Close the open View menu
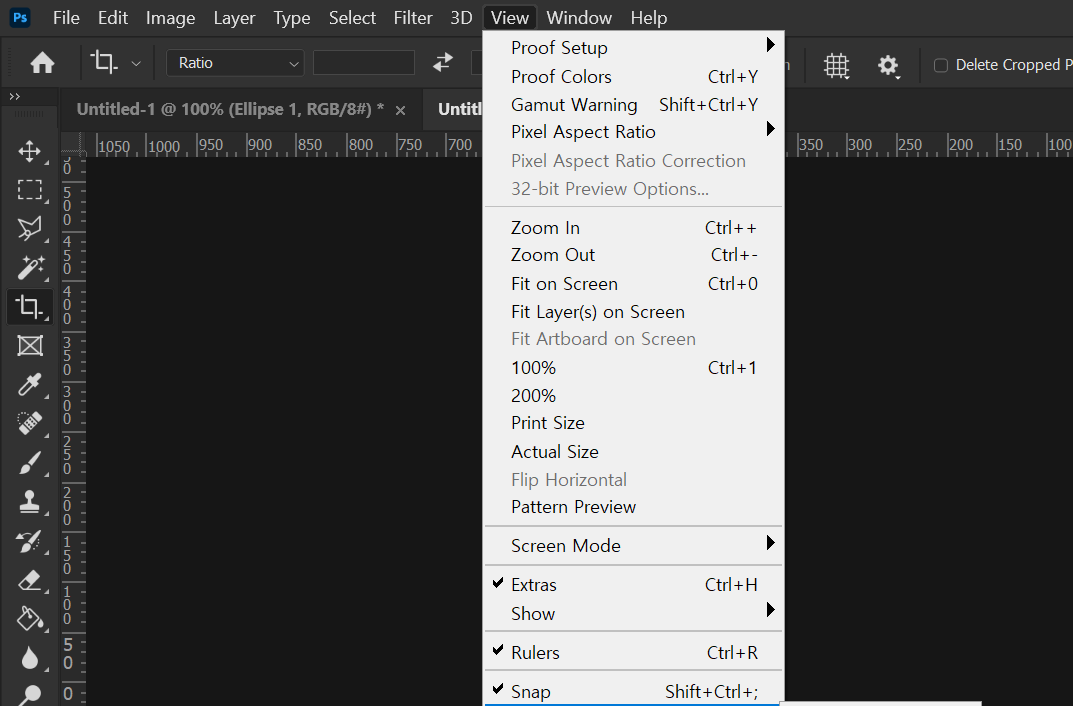The height and width of the screenshot is (706, 1073). point(510,18)
